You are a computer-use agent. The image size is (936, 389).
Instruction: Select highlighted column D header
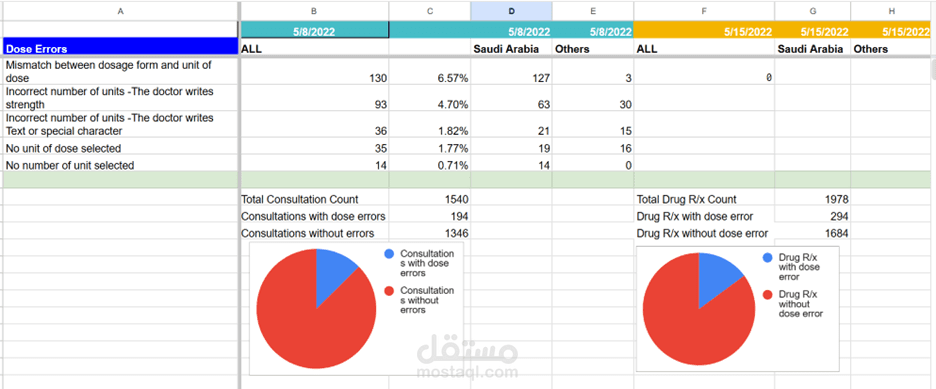511,10
